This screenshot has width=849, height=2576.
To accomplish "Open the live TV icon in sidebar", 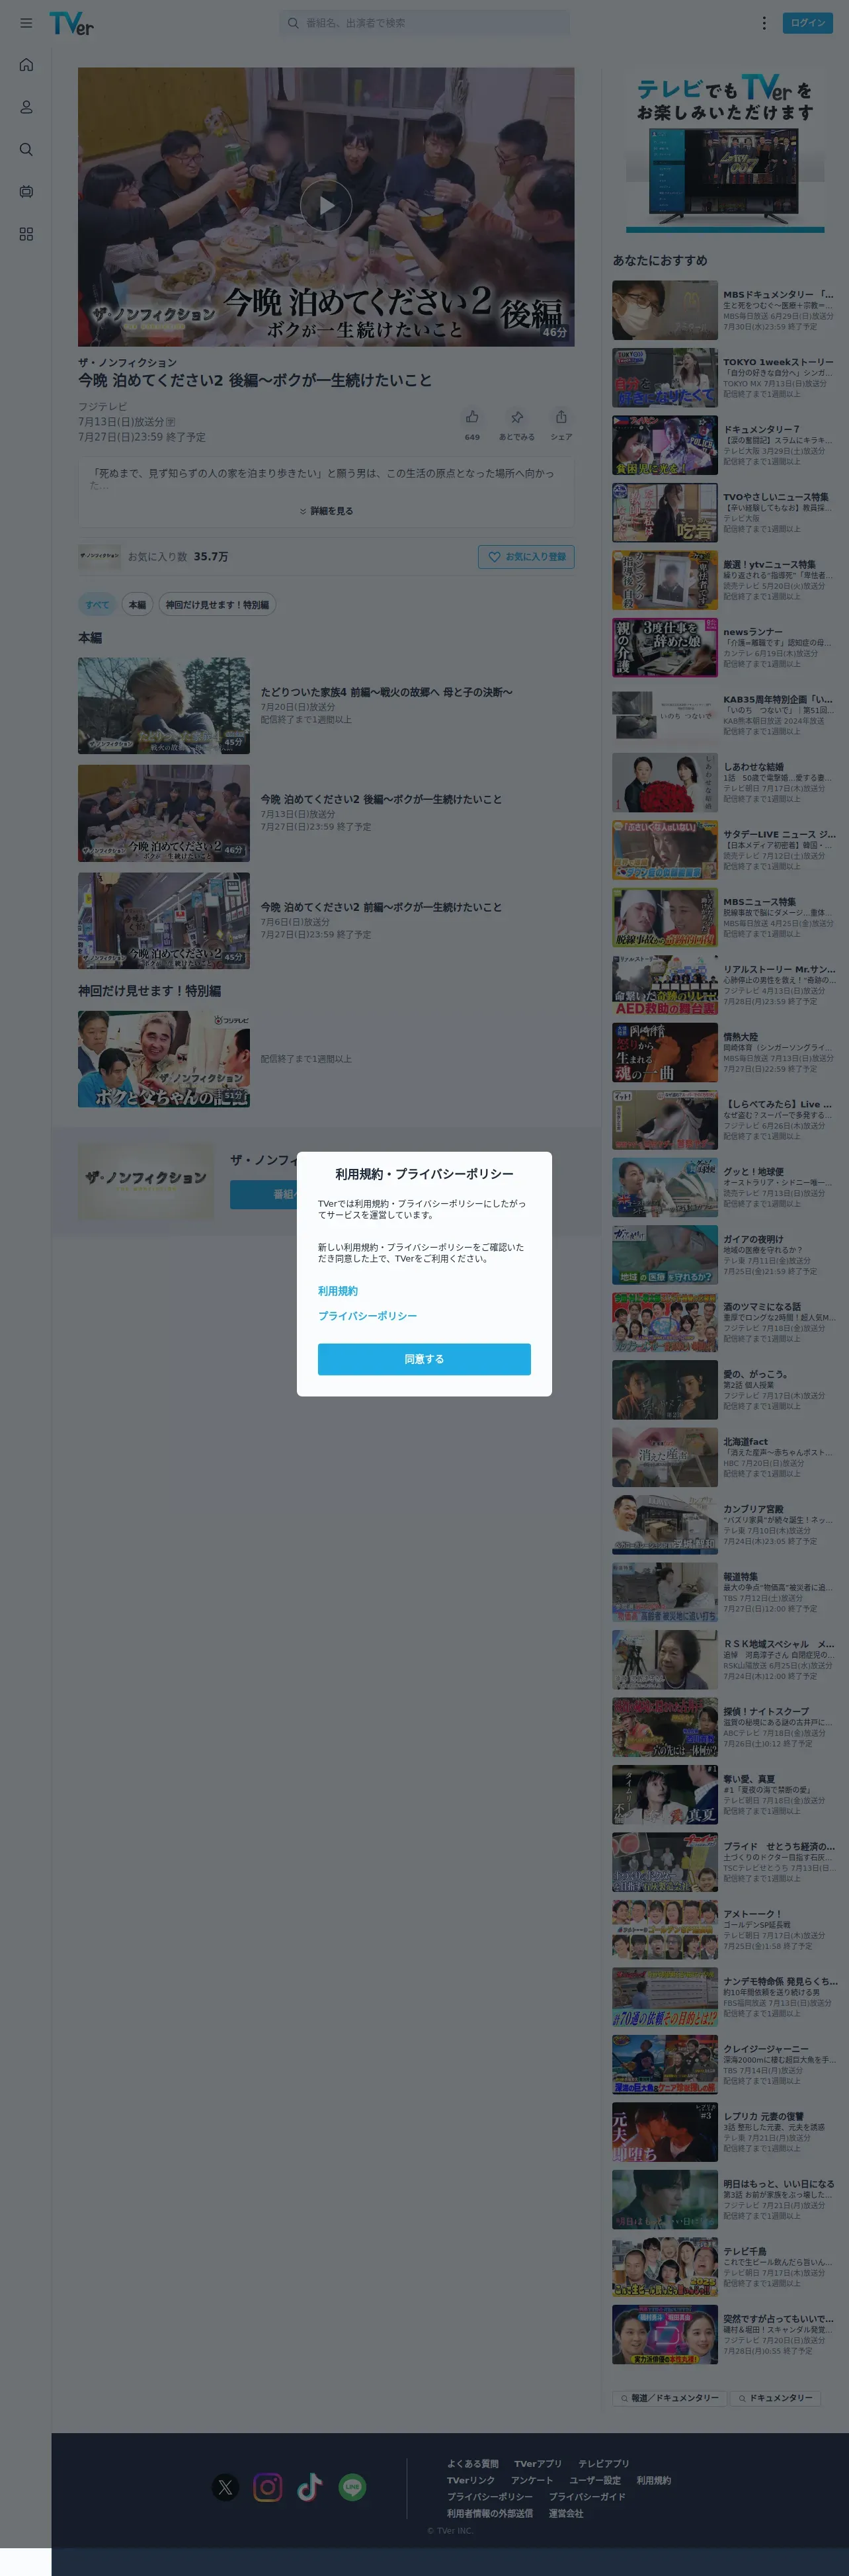I will [26, 191].
